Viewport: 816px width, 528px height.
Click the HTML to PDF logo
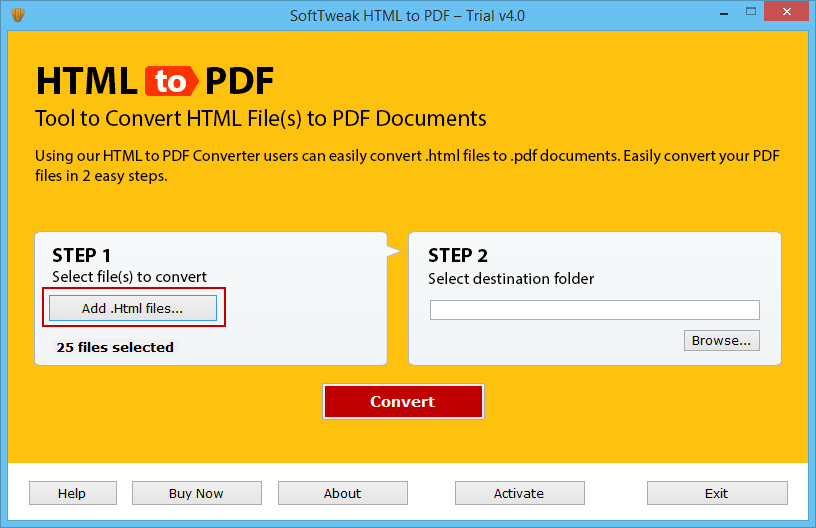coord(155,81)
